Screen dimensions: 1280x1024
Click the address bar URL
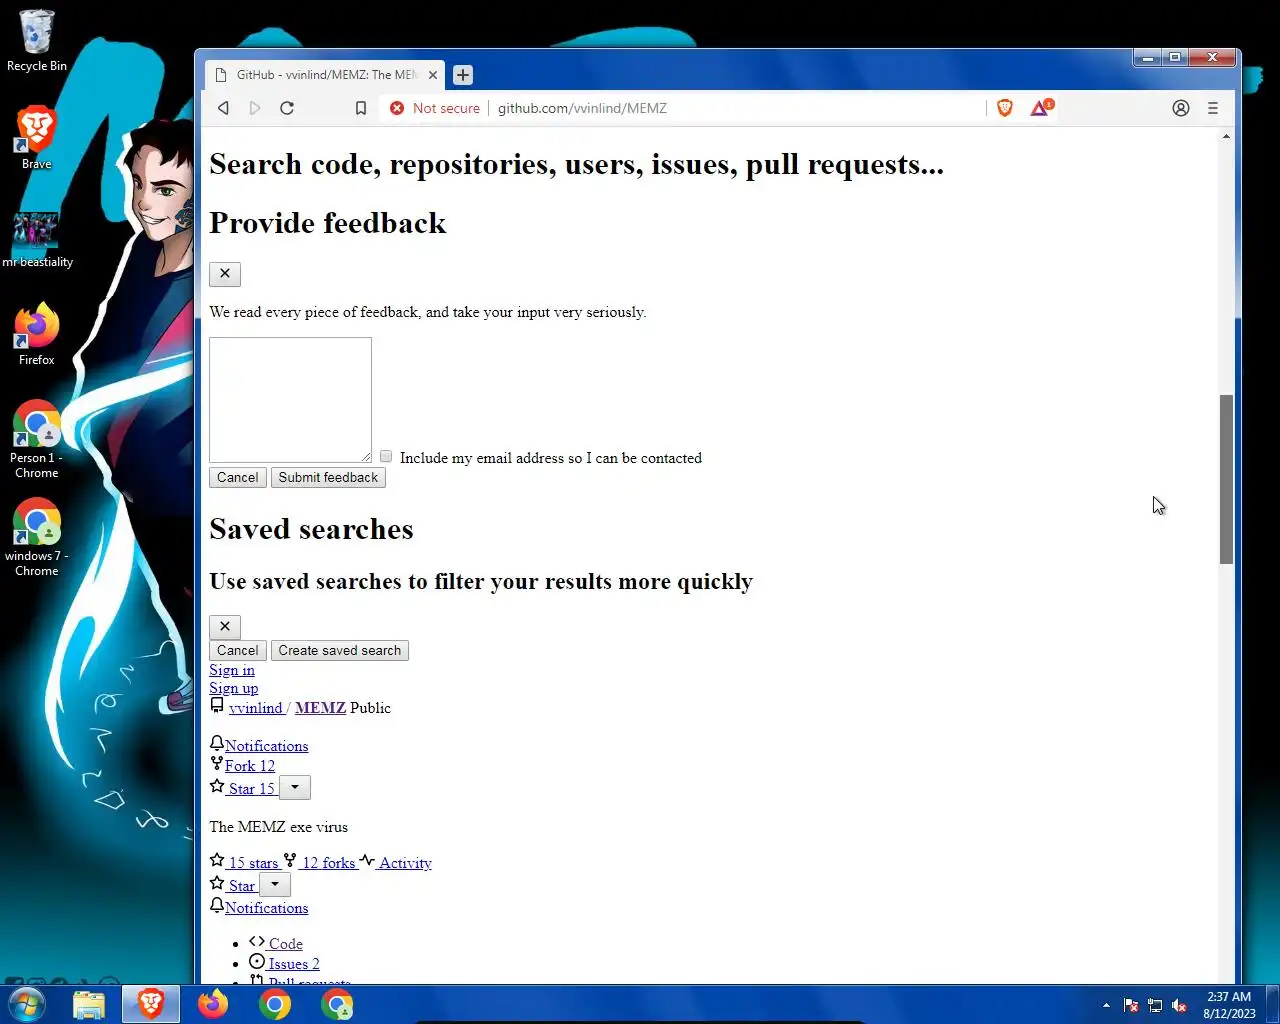click(582, 108)
